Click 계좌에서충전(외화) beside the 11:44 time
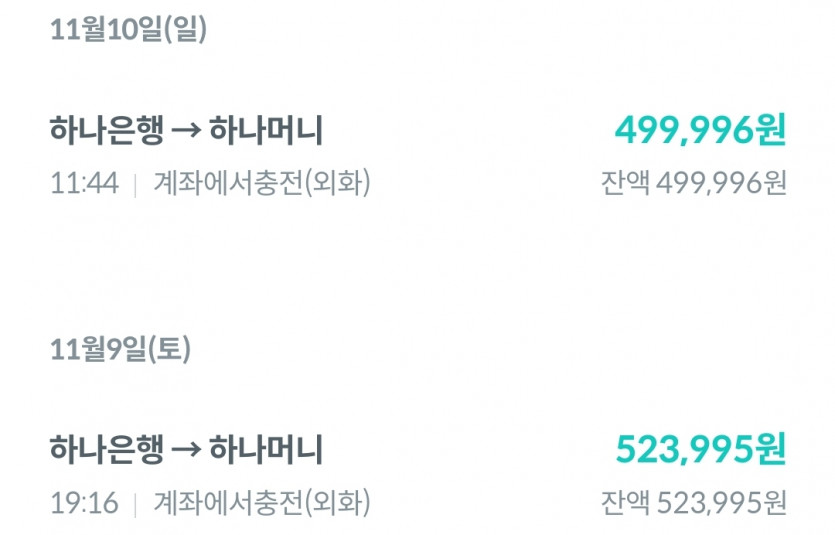The image size is (835, 535). point(261,184)
